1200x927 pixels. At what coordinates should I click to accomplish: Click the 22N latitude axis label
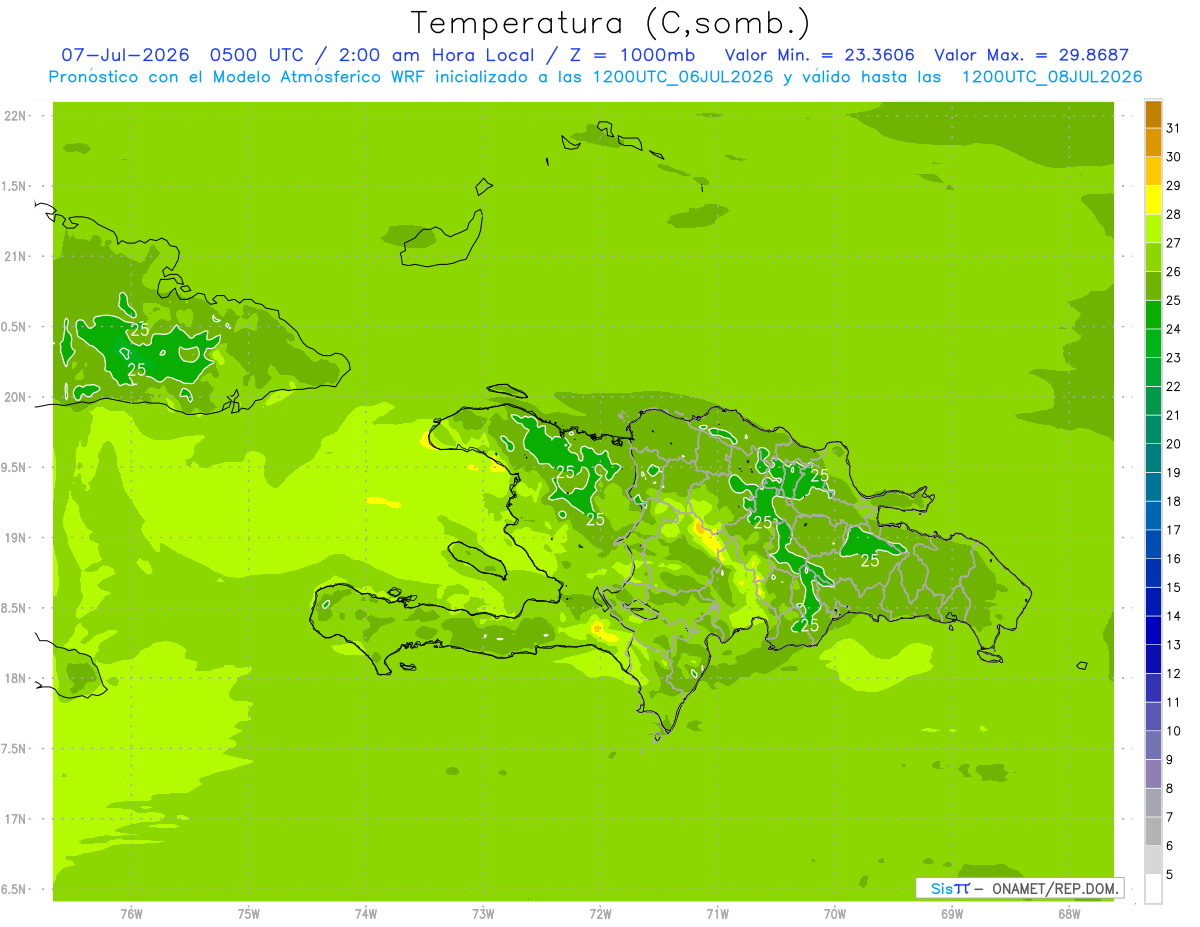point(17,116)
